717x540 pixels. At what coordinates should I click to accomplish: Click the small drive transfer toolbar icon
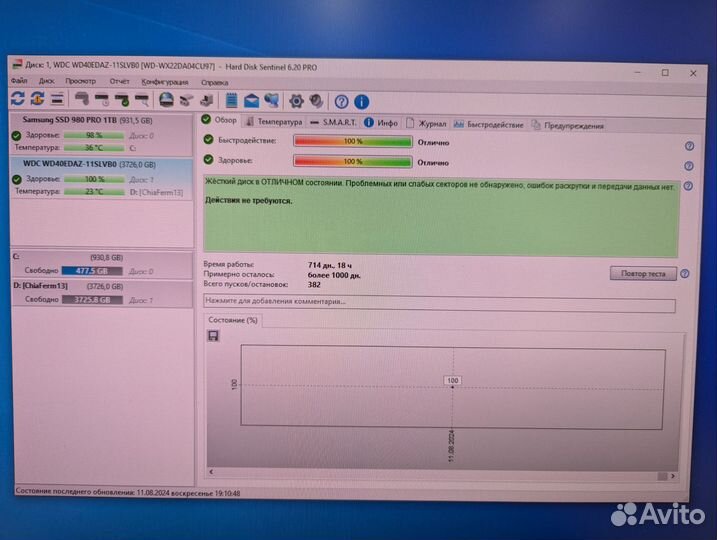(x=186, y=100)
